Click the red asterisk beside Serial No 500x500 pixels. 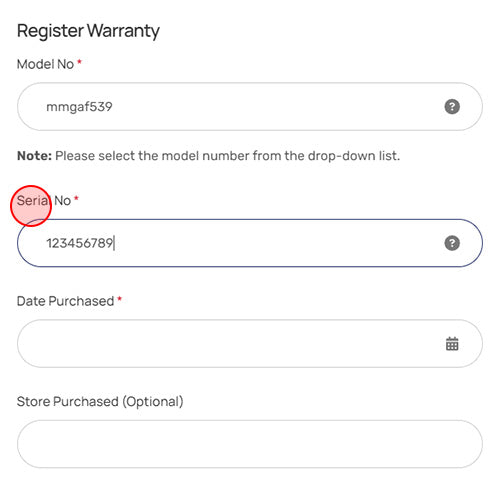(x=76, y=199)
